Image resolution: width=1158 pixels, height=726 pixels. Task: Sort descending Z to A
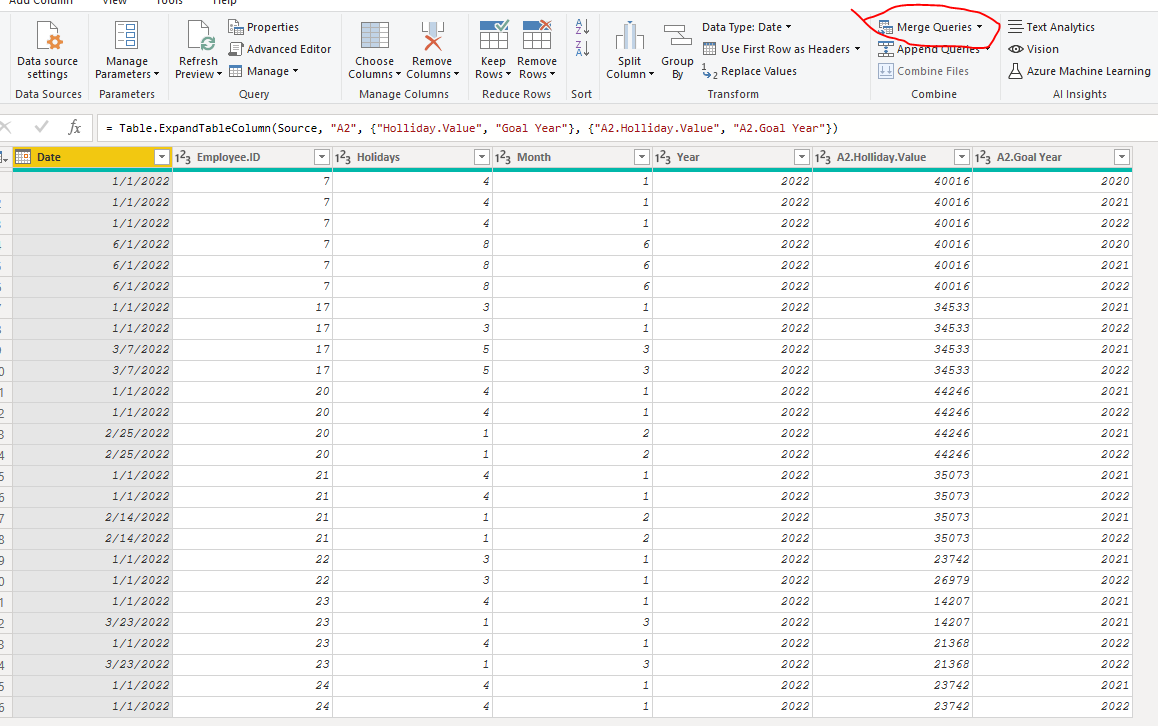(x=582, y=49)
